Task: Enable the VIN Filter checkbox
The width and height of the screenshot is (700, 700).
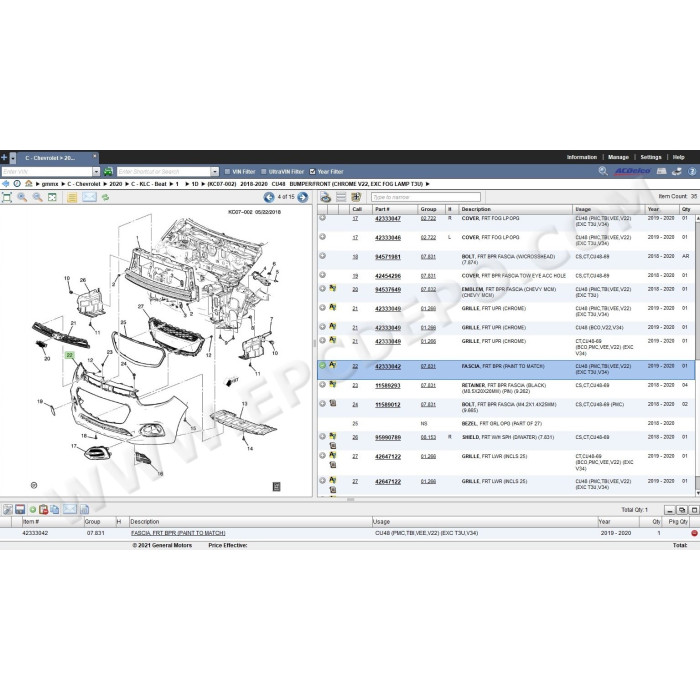Action: (x=227, y=172)
